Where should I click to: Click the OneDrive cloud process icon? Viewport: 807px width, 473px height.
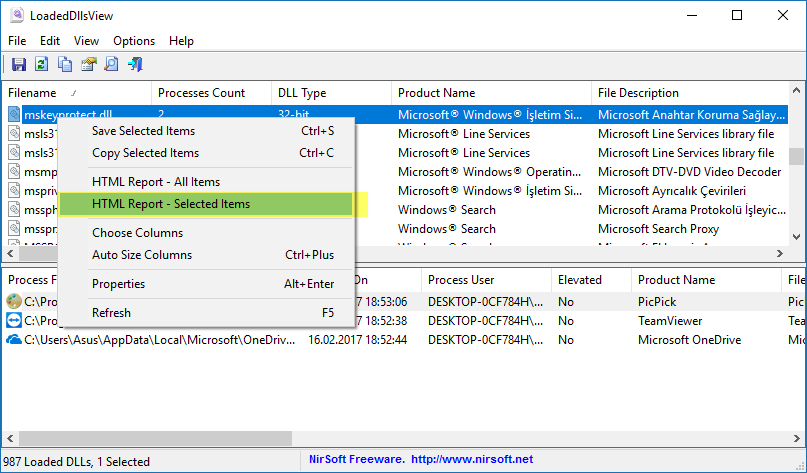pos(14,340)
